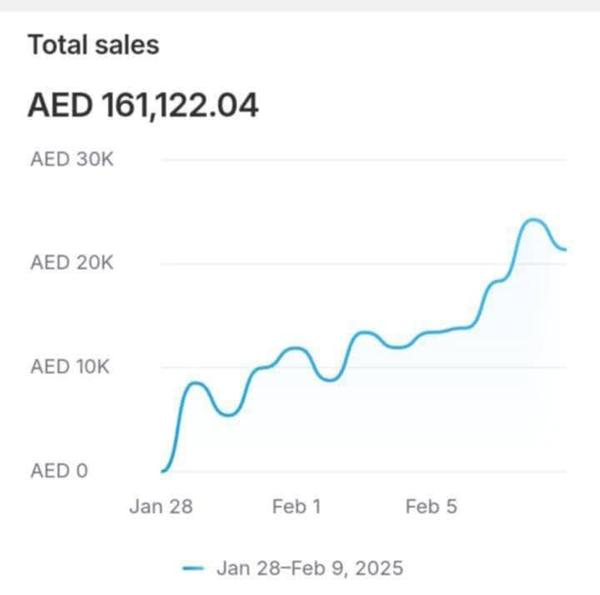This screenshot has height=595, width=600.
Task: Click the first small peak after Jan 28
Action: click(x=194, y=383)
